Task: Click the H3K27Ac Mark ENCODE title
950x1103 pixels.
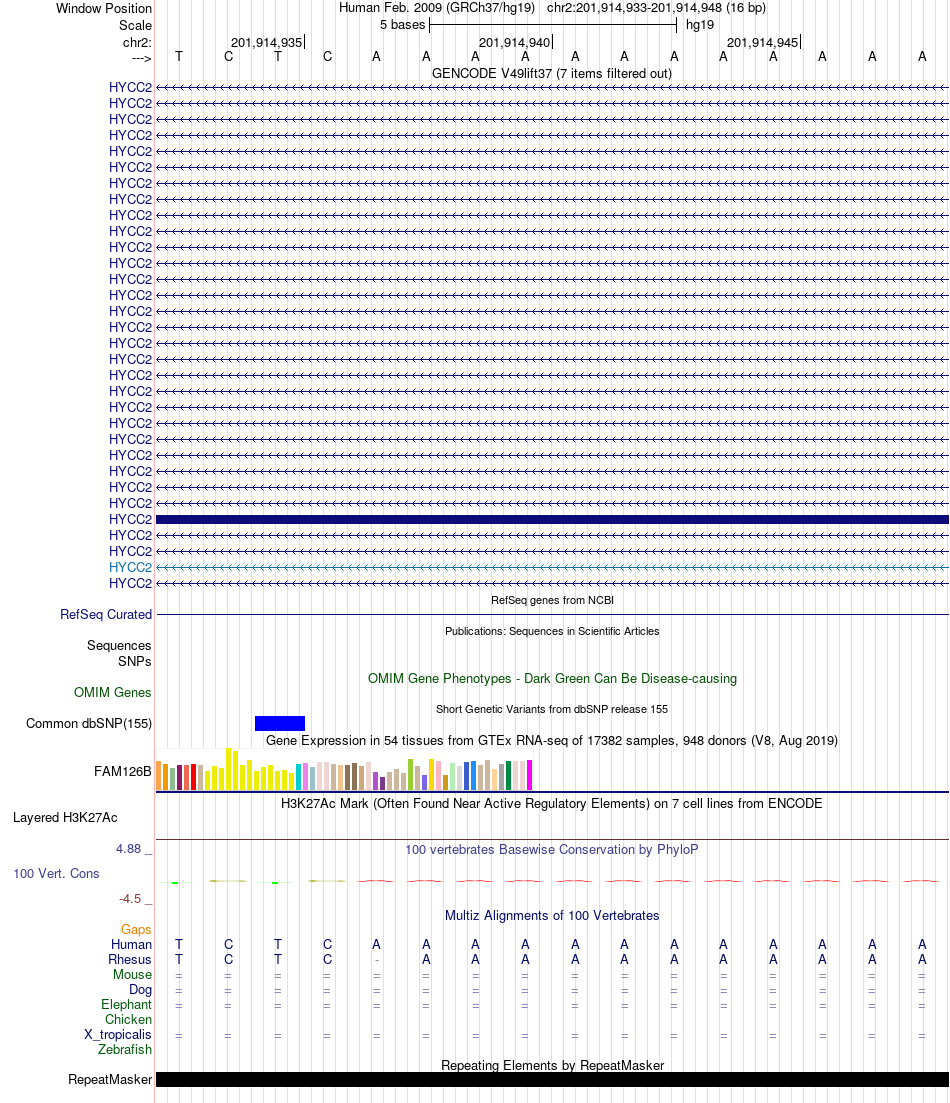Action: point(552,803)
